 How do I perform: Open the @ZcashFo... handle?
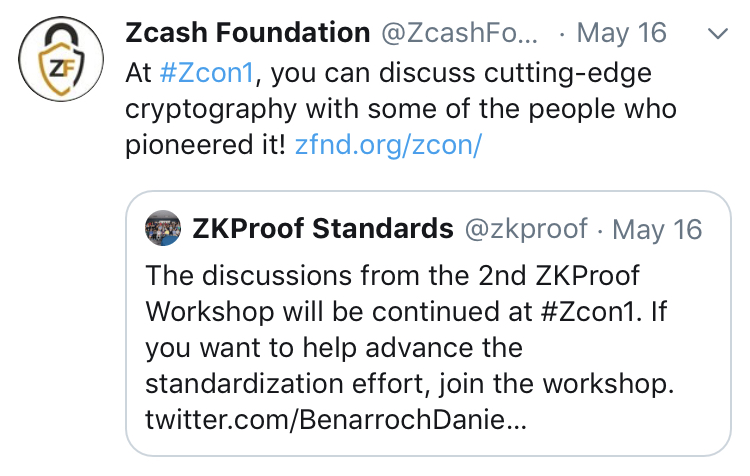[x=459, y=33]
